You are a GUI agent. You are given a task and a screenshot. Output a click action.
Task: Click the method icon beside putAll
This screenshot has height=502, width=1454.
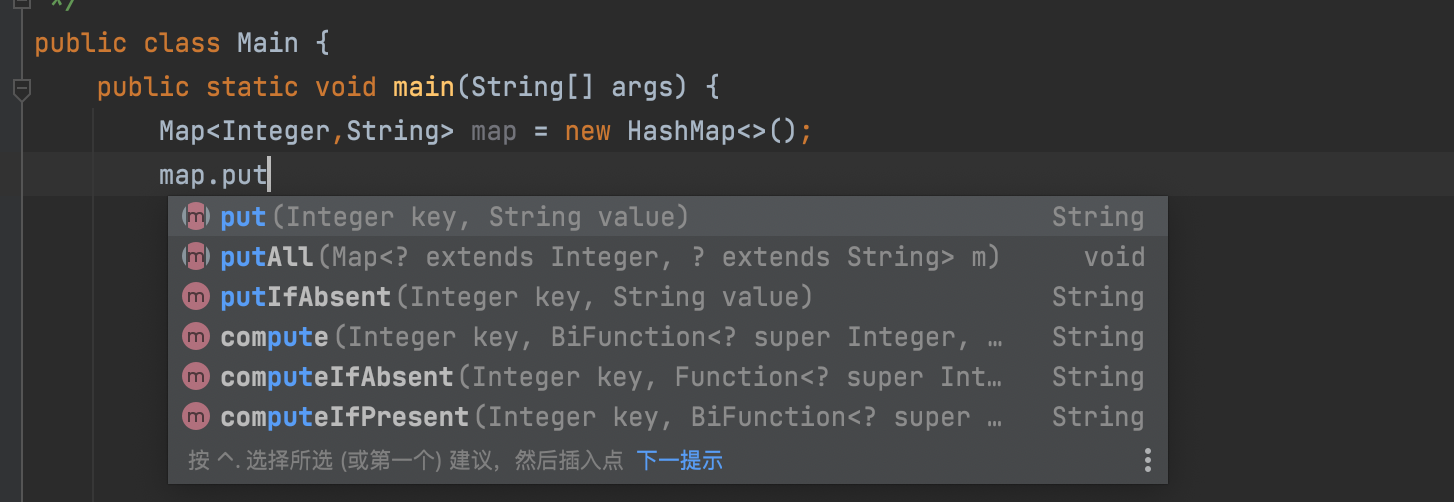pos(195,257)
